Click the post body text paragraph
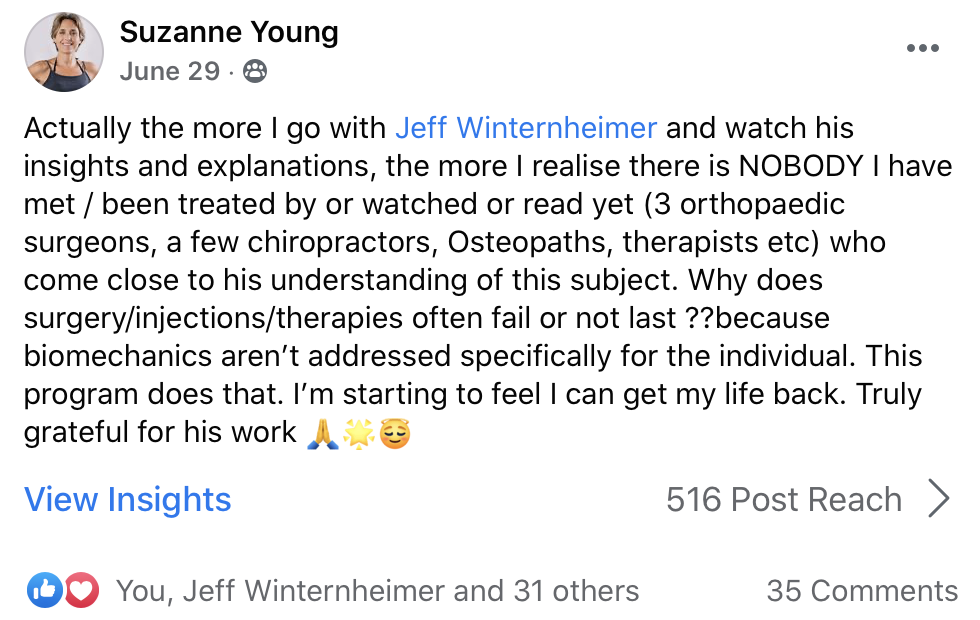The image size is (980, 620). (488, 280)
